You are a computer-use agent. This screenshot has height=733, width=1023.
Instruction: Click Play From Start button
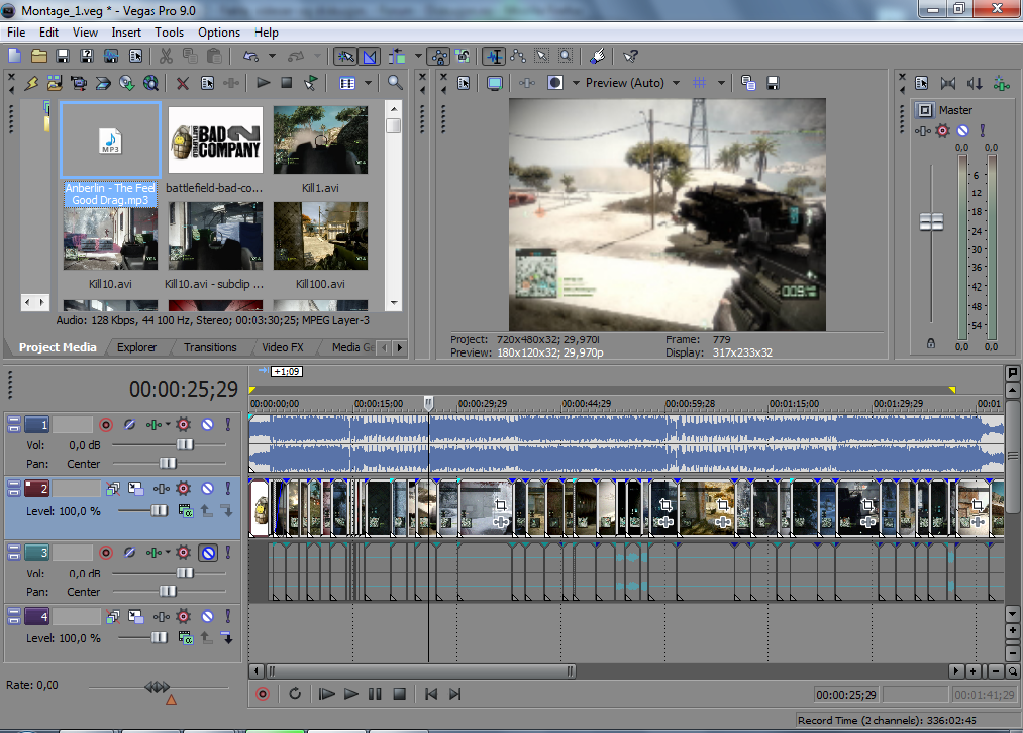pos(326,694)
